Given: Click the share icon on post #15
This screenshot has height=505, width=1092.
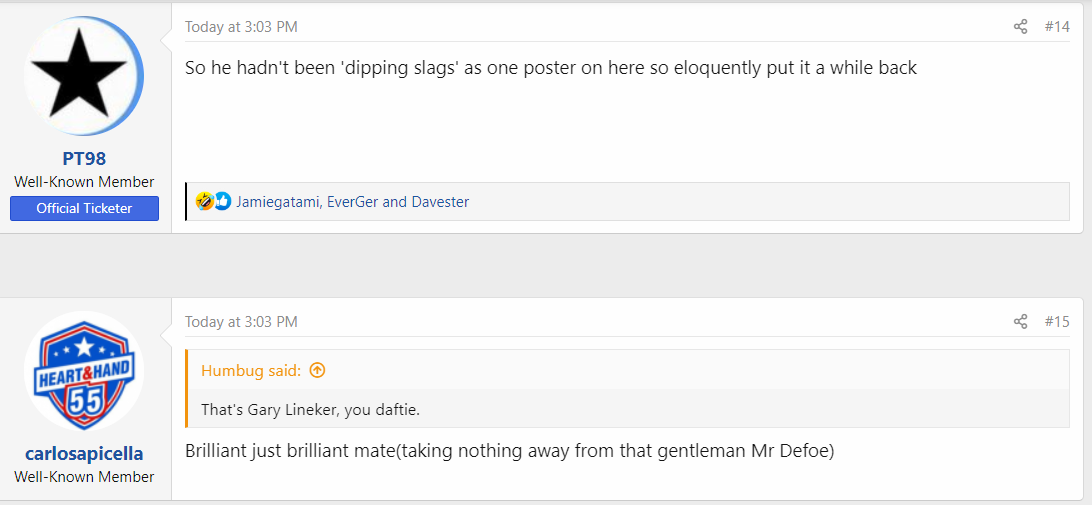Looking at the screenshot, I should pyautogui.click(x=1020, y=322).
